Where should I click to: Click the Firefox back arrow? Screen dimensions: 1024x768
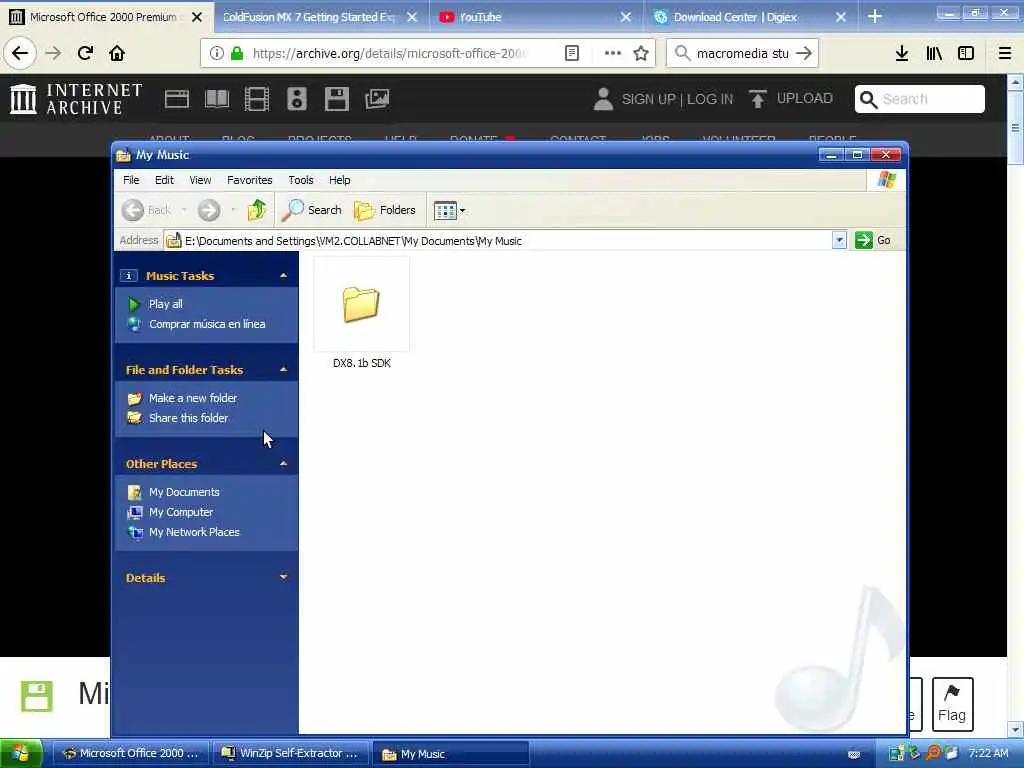coord(20,53)
